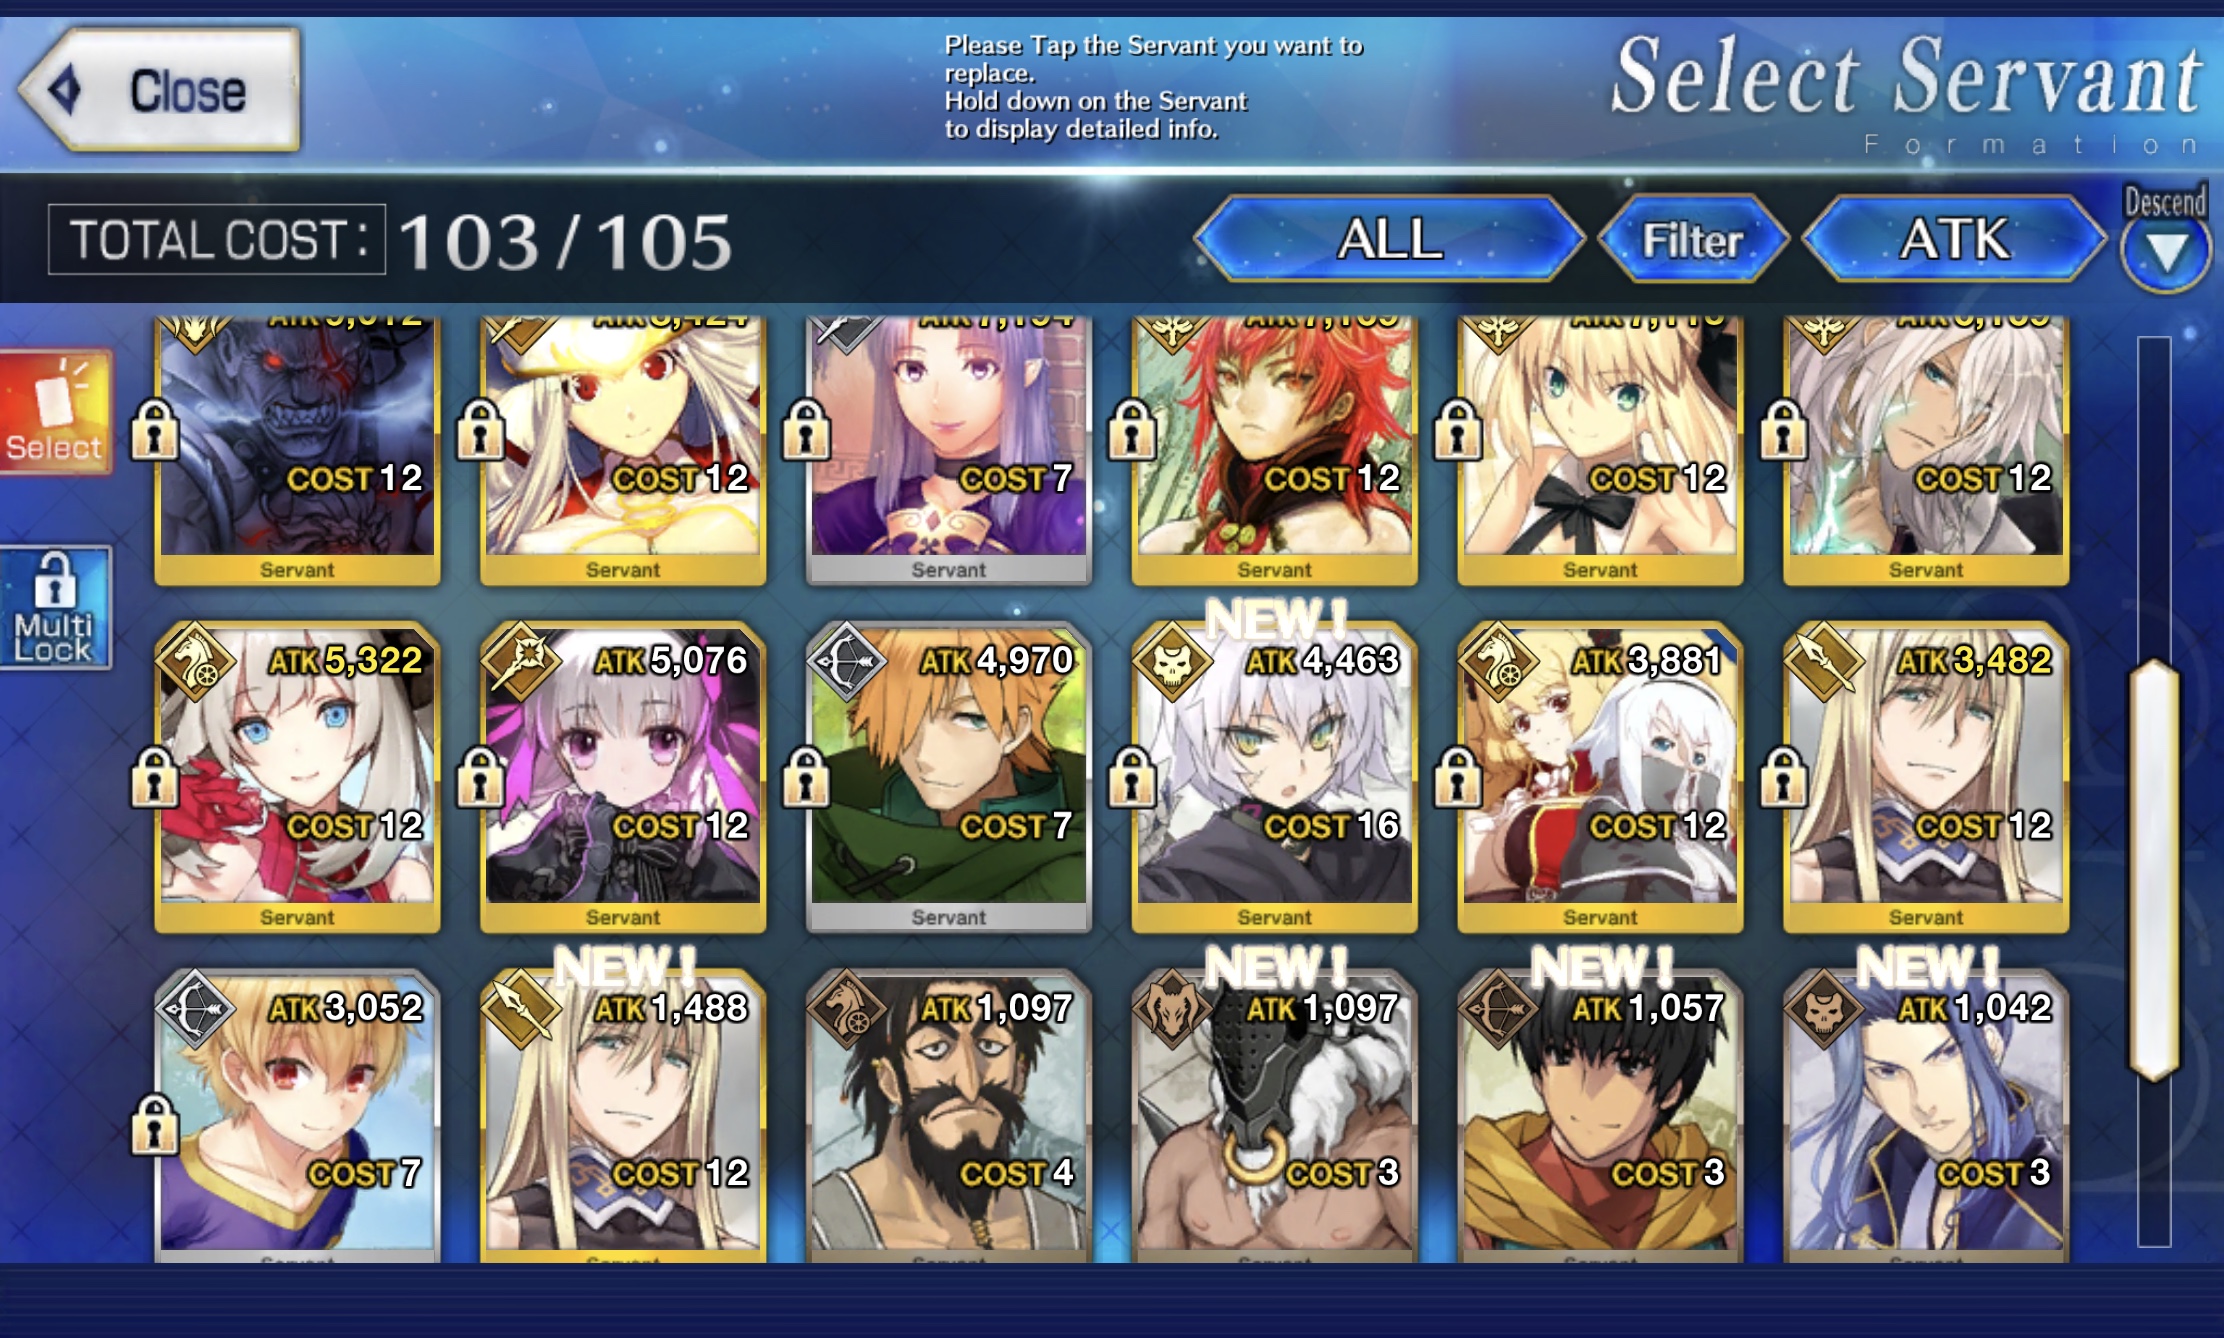Viewport: 2224px width, 1338px height.
Task: Click the Archer class icon on ATK 4,970 card
Action: [847, 662]
